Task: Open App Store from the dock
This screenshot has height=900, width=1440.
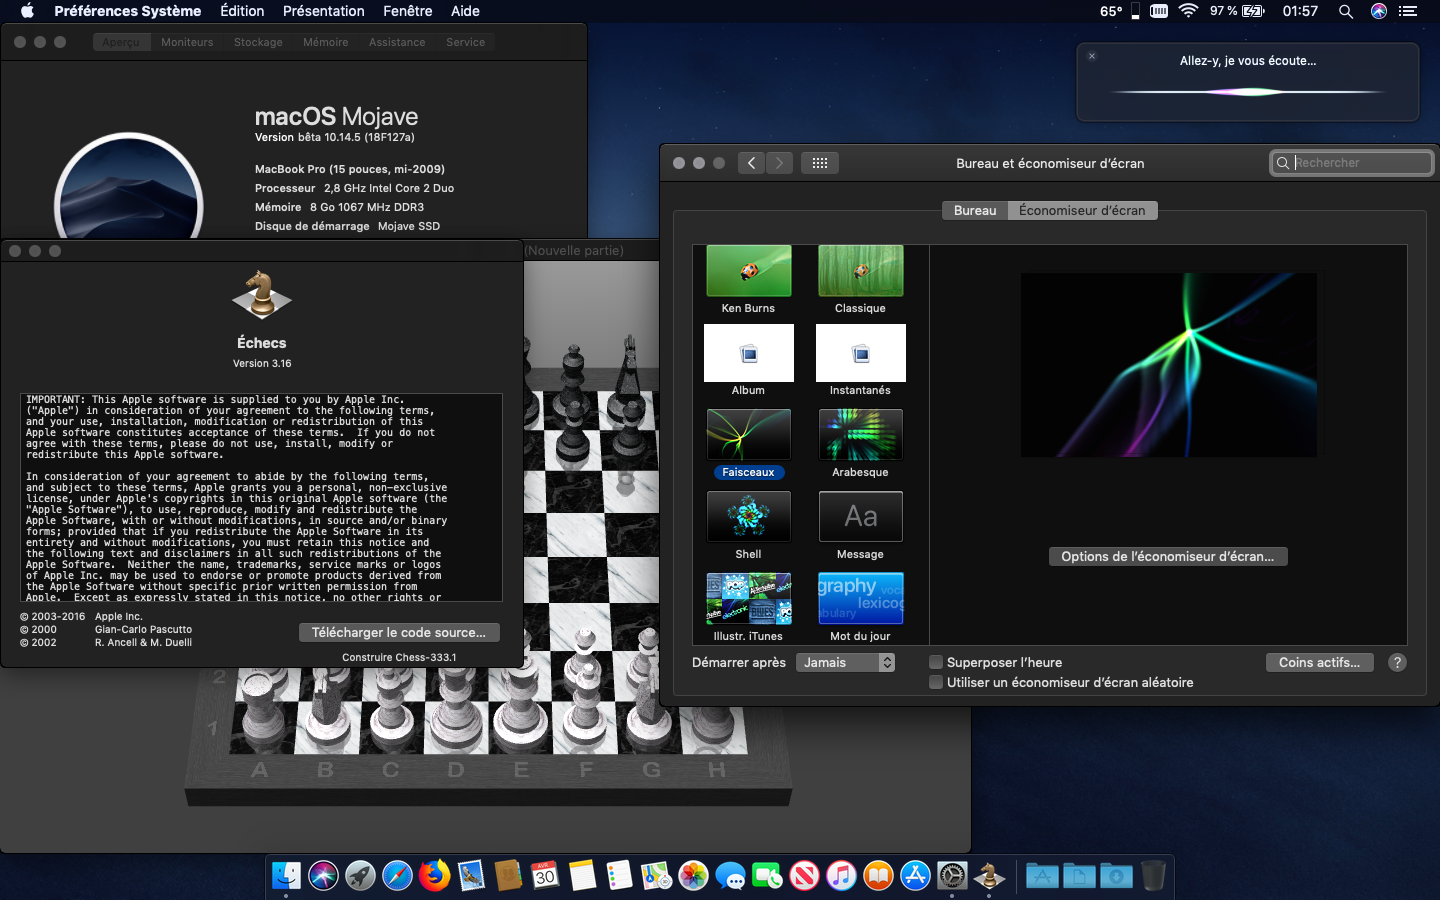Action: (915, 876)
